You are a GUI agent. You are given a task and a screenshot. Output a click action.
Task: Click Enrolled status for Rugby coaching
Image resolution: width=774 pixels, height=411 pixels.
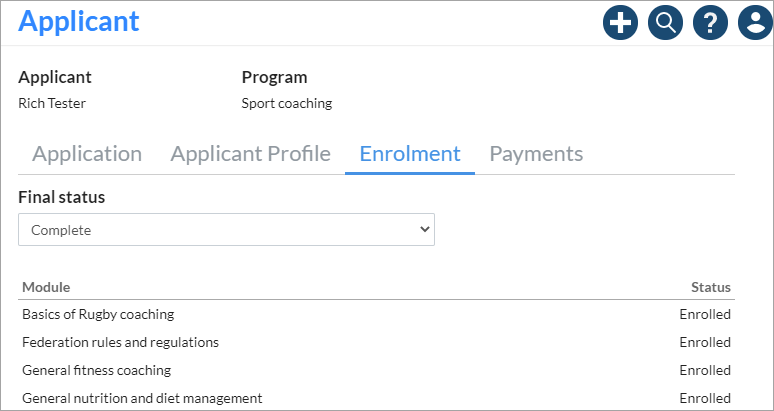[705, 314]
